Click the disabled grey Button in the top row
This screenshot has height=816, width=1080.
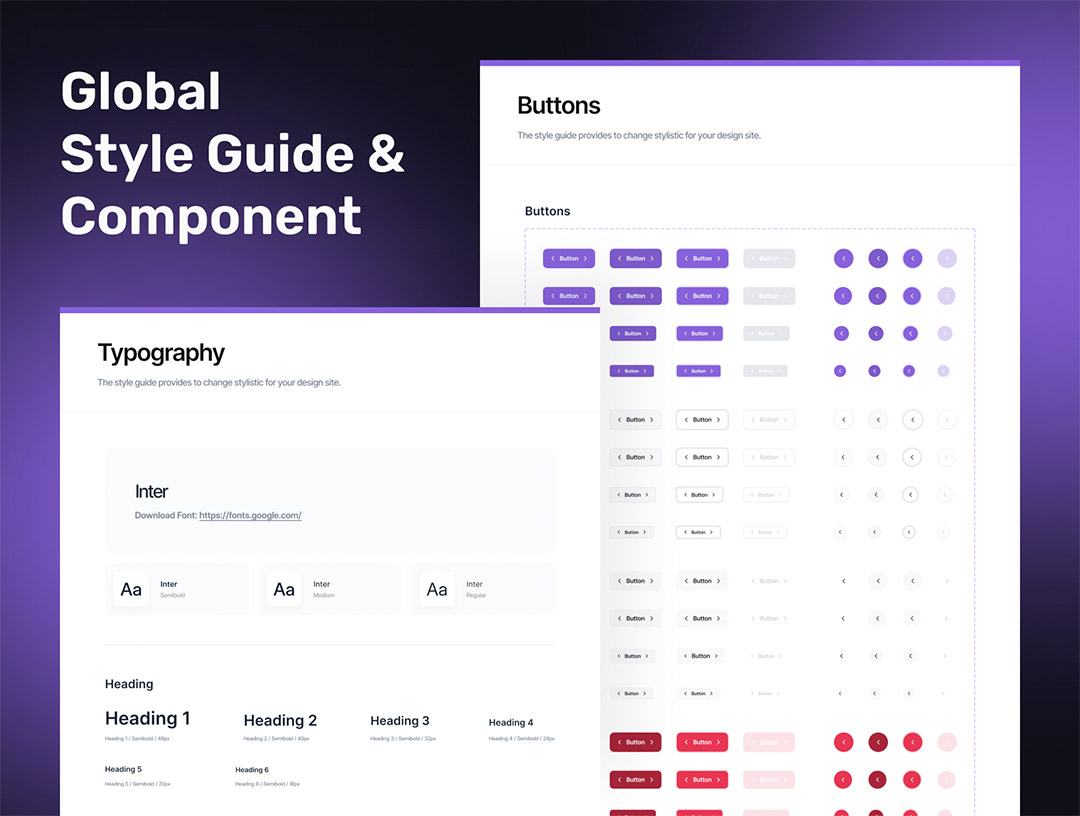tap(768, 258)
